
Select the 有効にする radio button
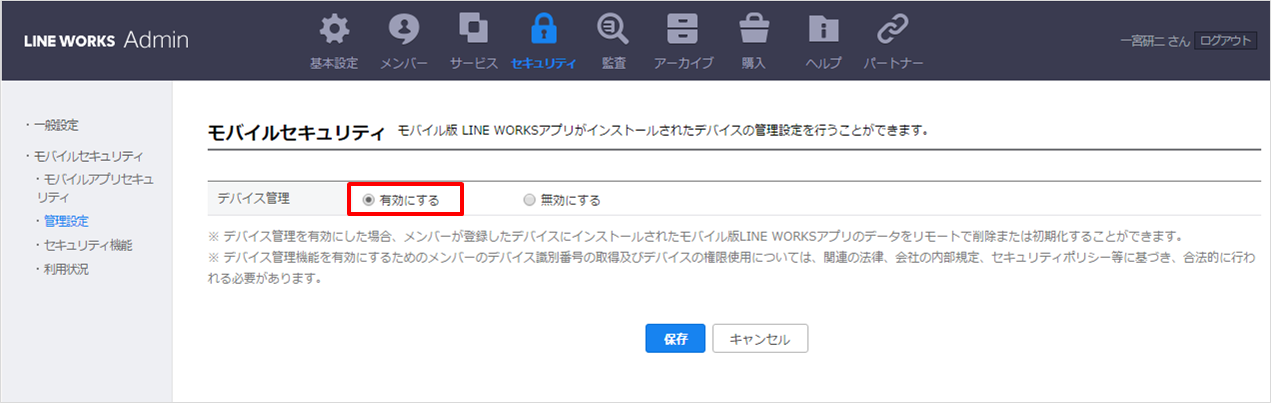pyautogui.click(x=369, y=200)
